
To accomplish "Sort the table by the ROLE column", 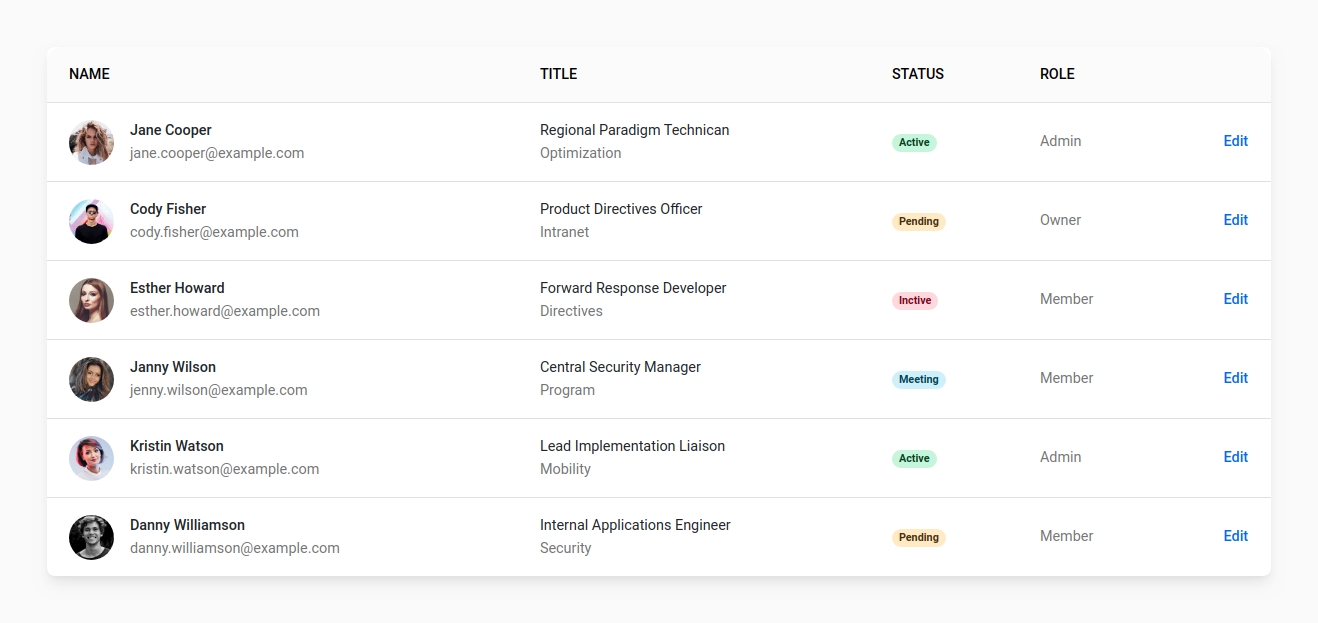I will [1057, 73].
